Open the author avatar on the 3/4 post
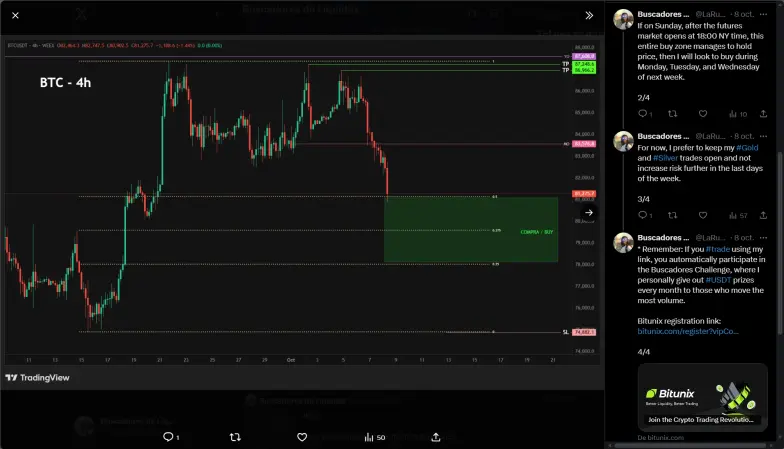Viewport: 784px width, 449px height. (624, 142)
